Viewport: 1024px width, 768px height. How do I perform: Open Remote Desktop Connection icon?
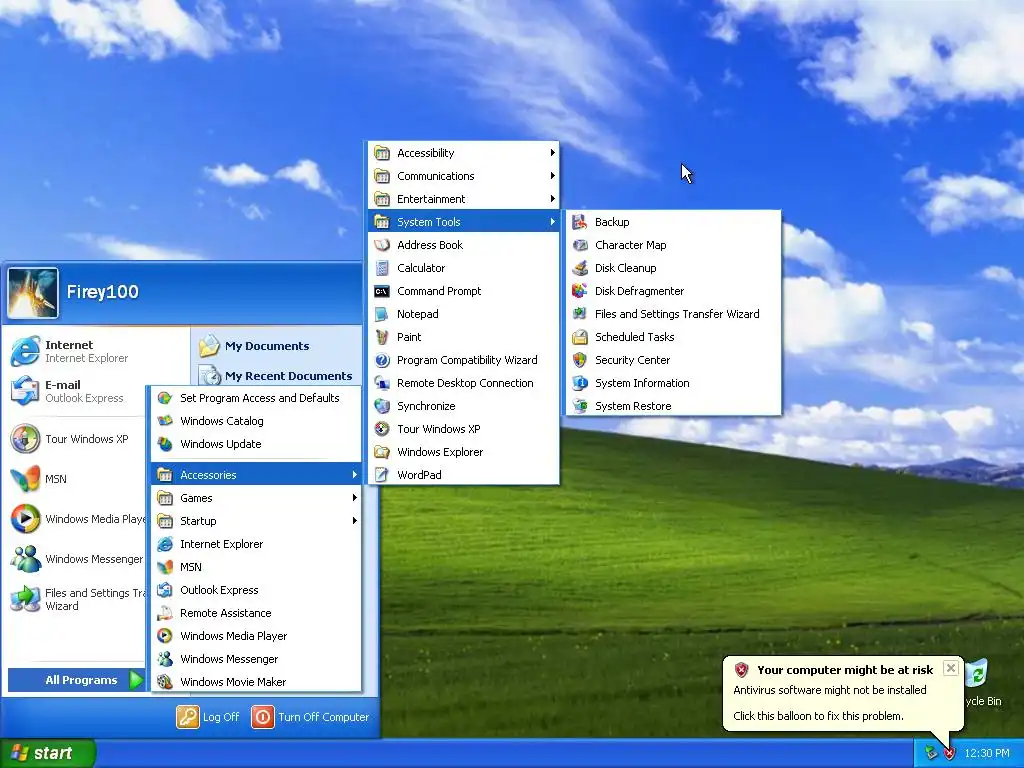coord(382,383)
